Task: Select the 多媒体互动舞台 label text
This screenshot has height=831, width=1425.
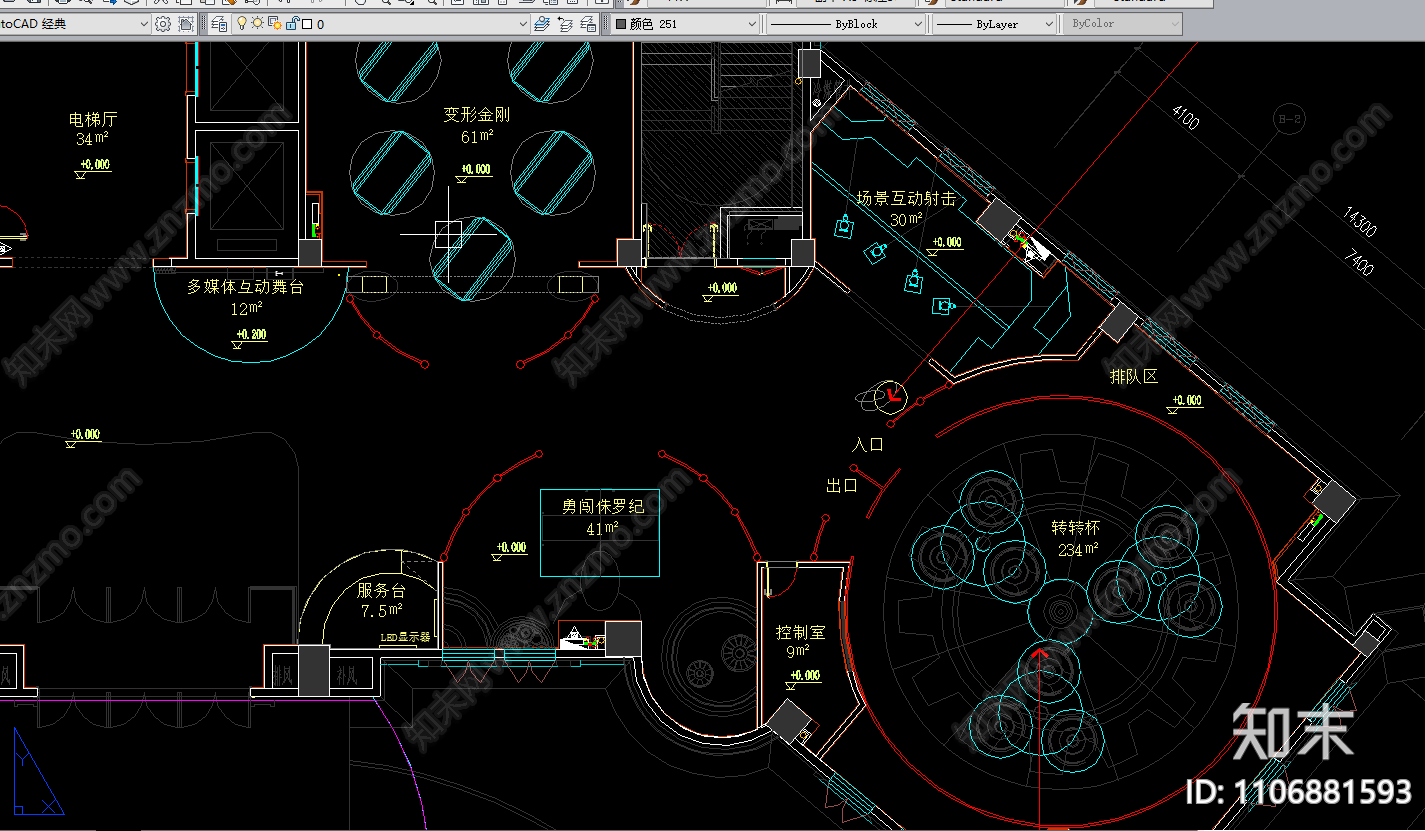Action: [245, 287]
